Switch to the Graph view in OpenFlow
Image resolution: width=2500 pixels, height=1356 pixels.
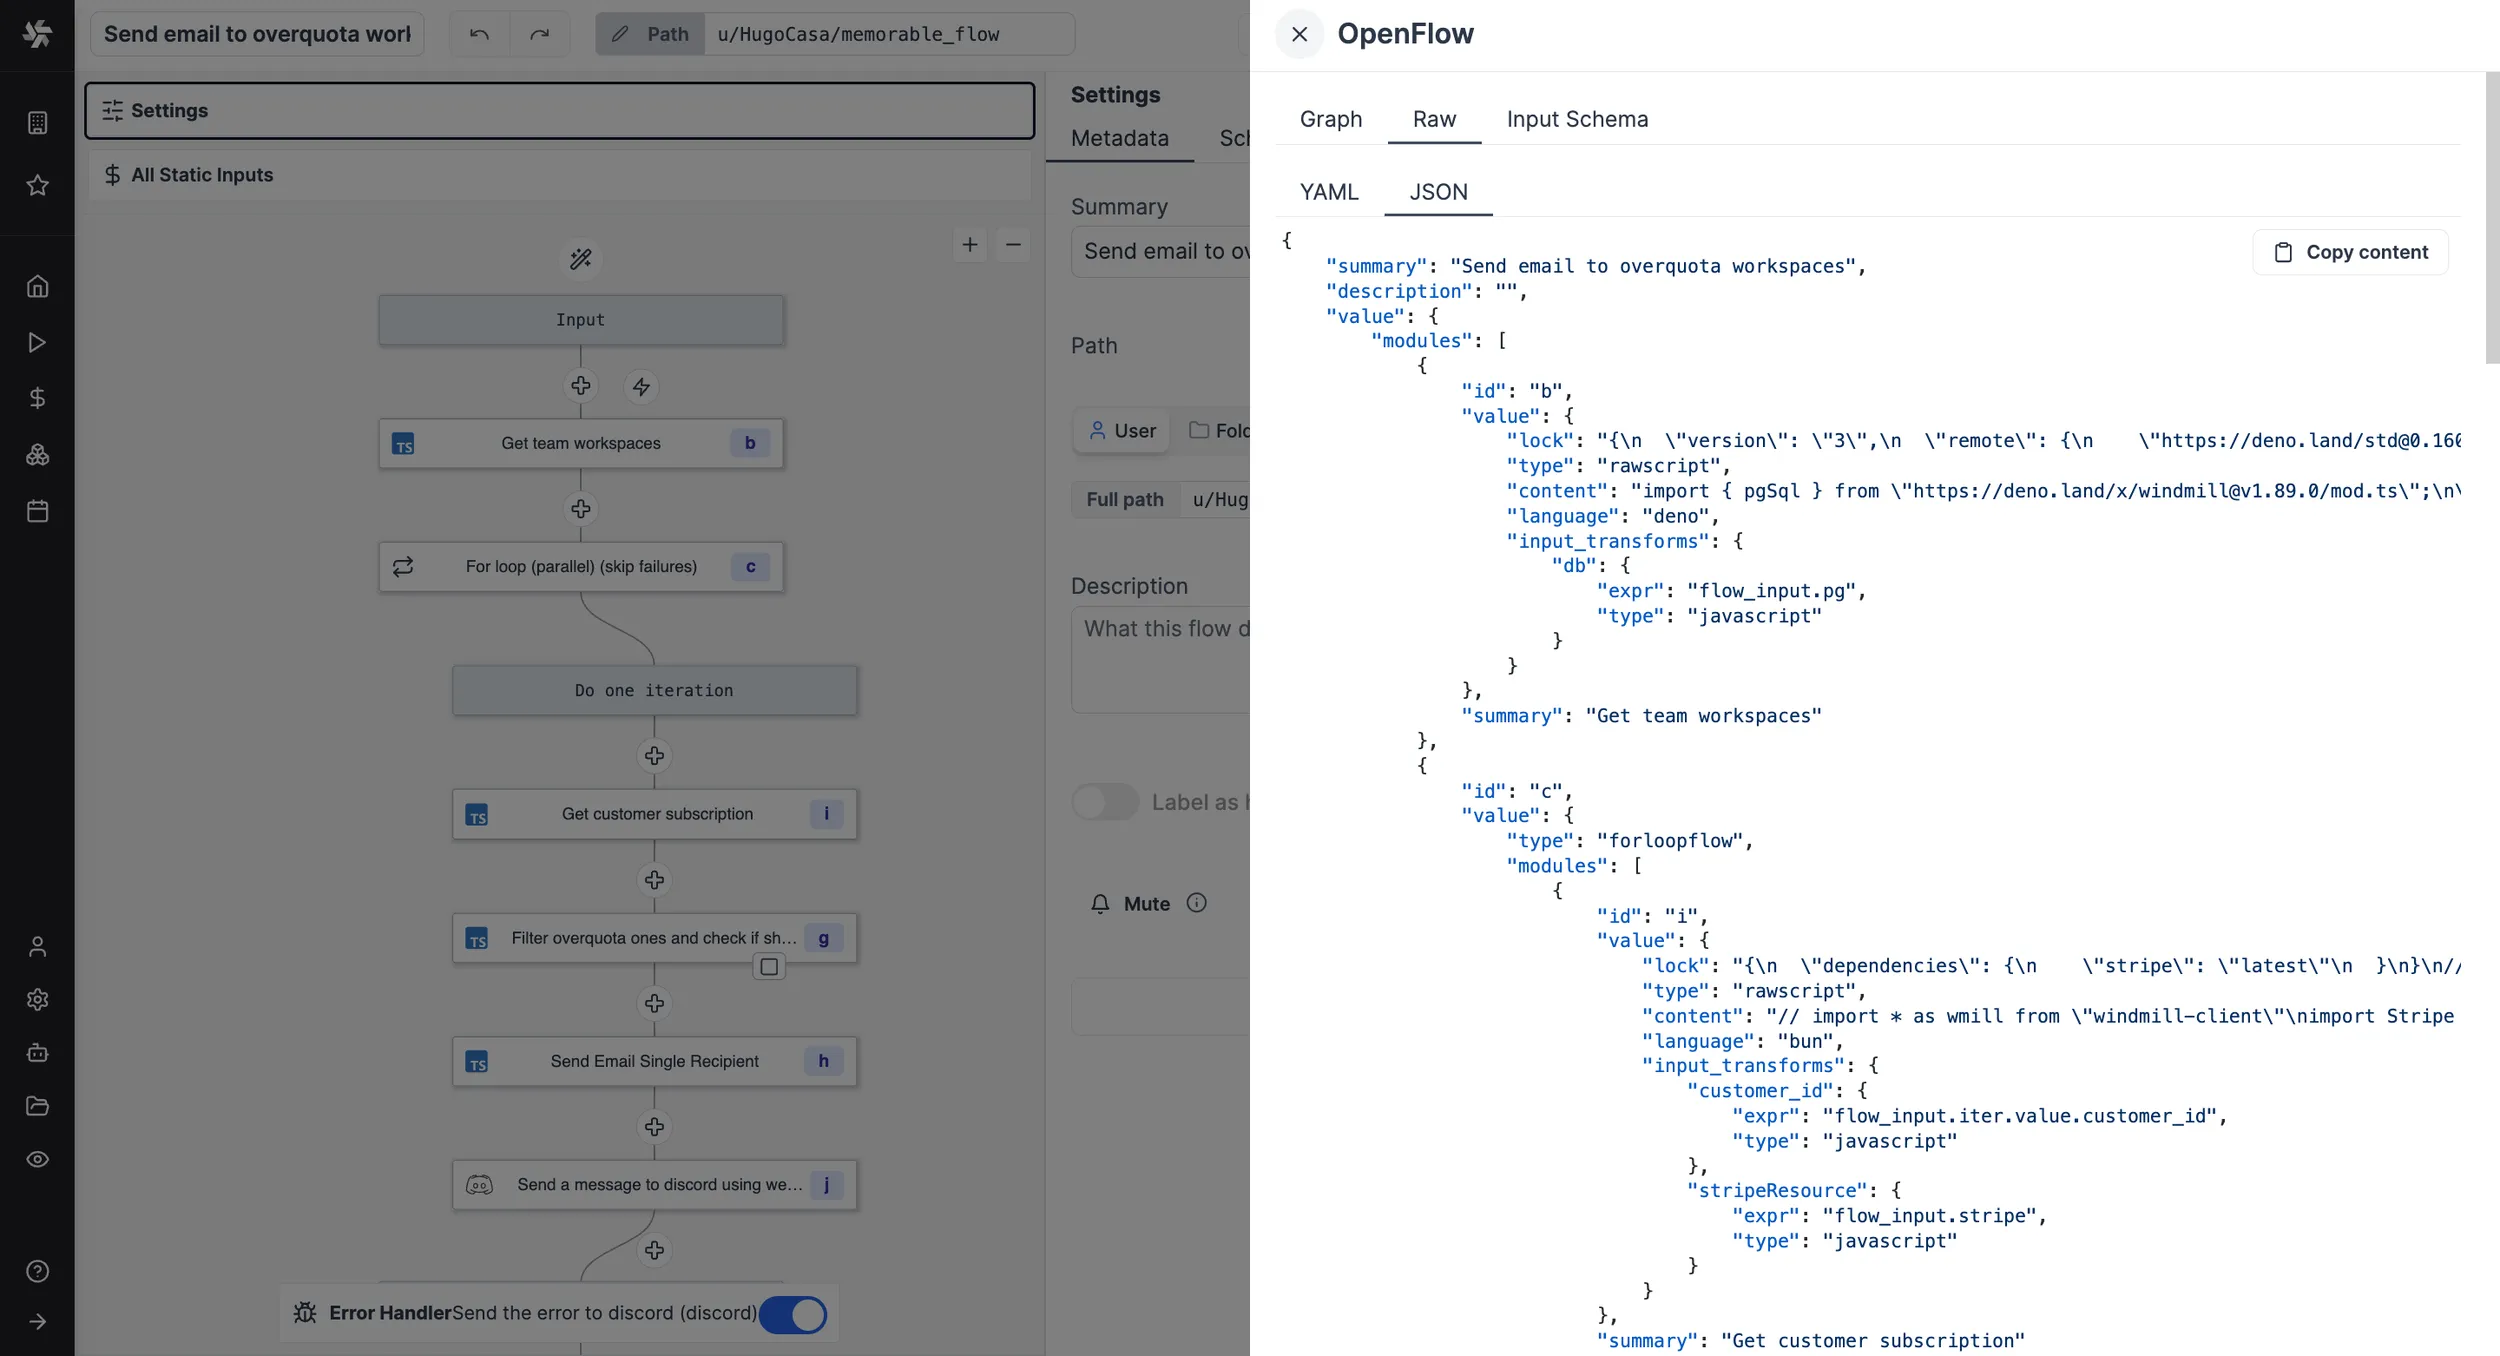[1330, 119]
